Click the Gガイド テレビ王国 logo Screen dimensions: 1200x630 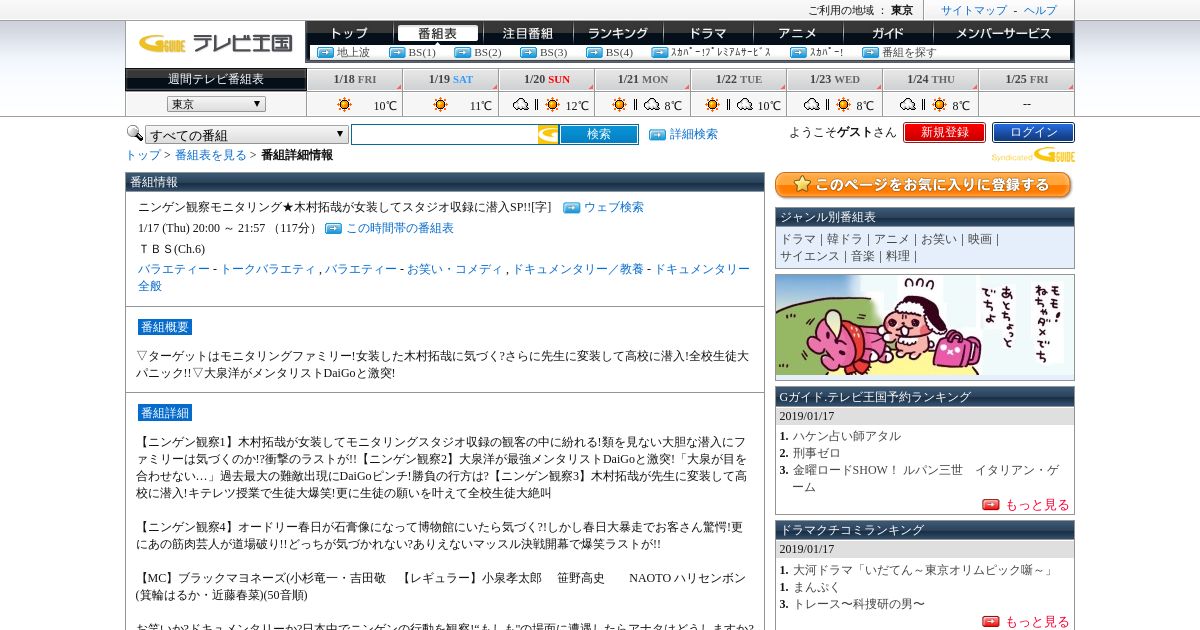(215, 43)
